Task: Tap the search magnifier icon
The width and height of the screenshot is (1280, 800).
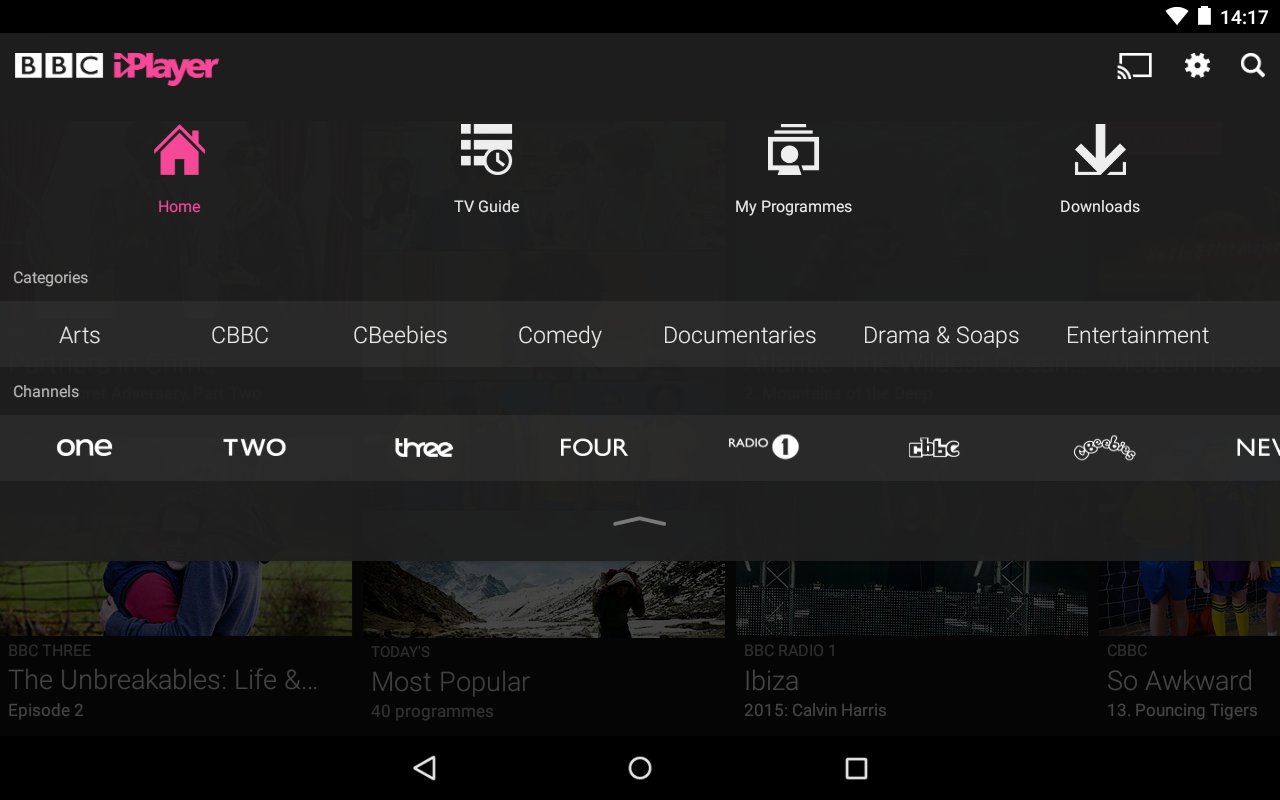Action: [1253, 66]
